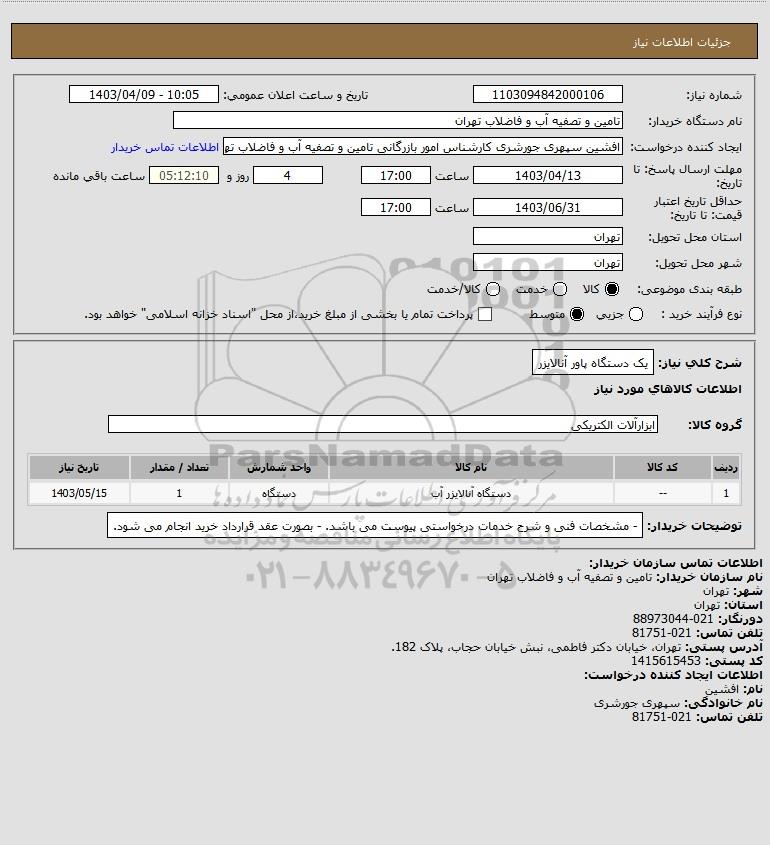Click the جزئیات اطلاعات نیاز header title
Viewport: 770px width, 845px height.
(x=682, y=42)
